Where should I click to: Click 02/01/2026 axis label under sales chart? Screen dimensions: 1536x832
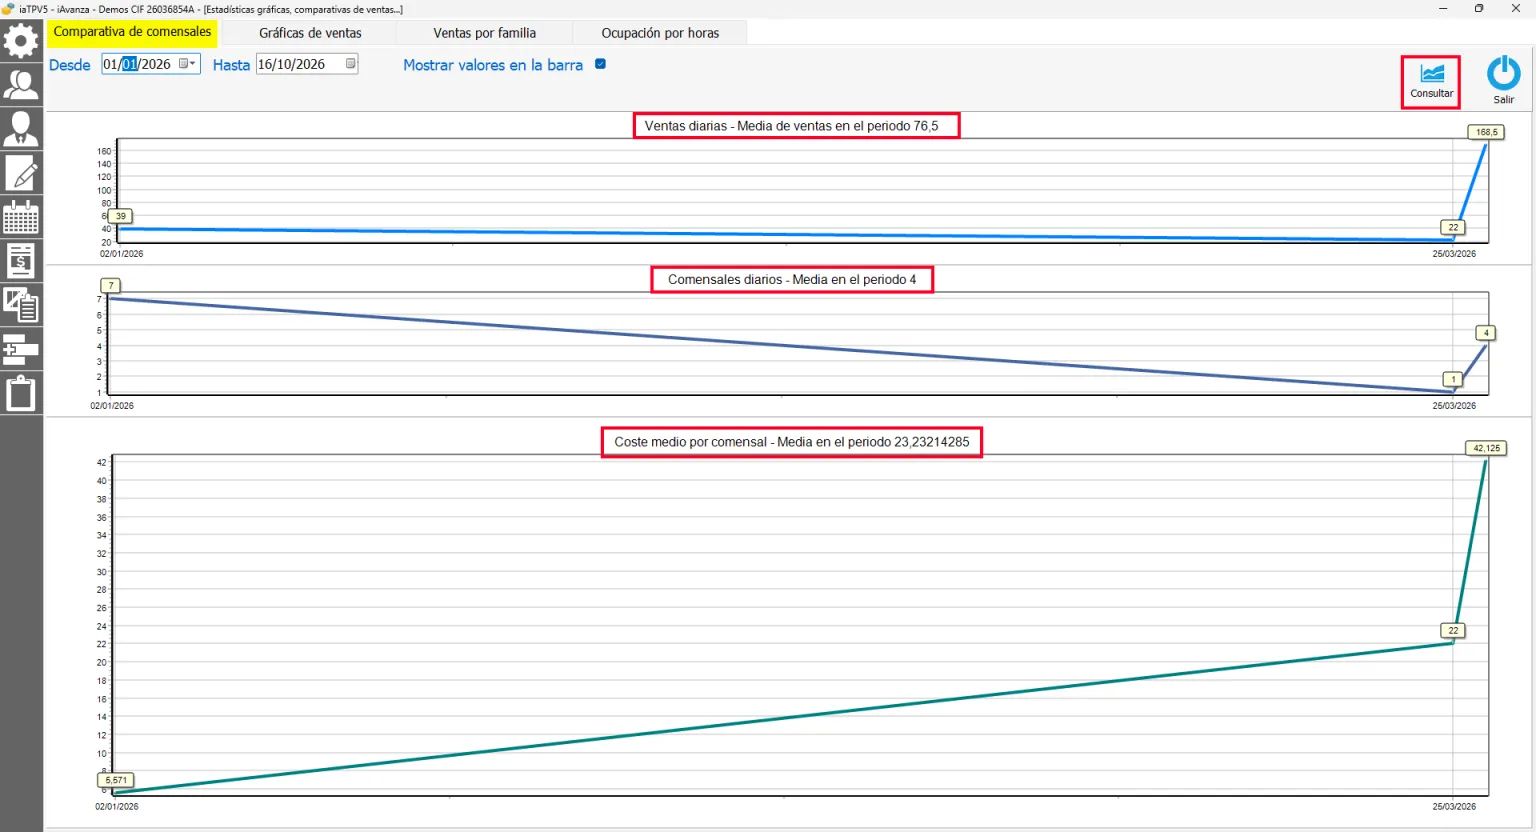coord(121,254)
